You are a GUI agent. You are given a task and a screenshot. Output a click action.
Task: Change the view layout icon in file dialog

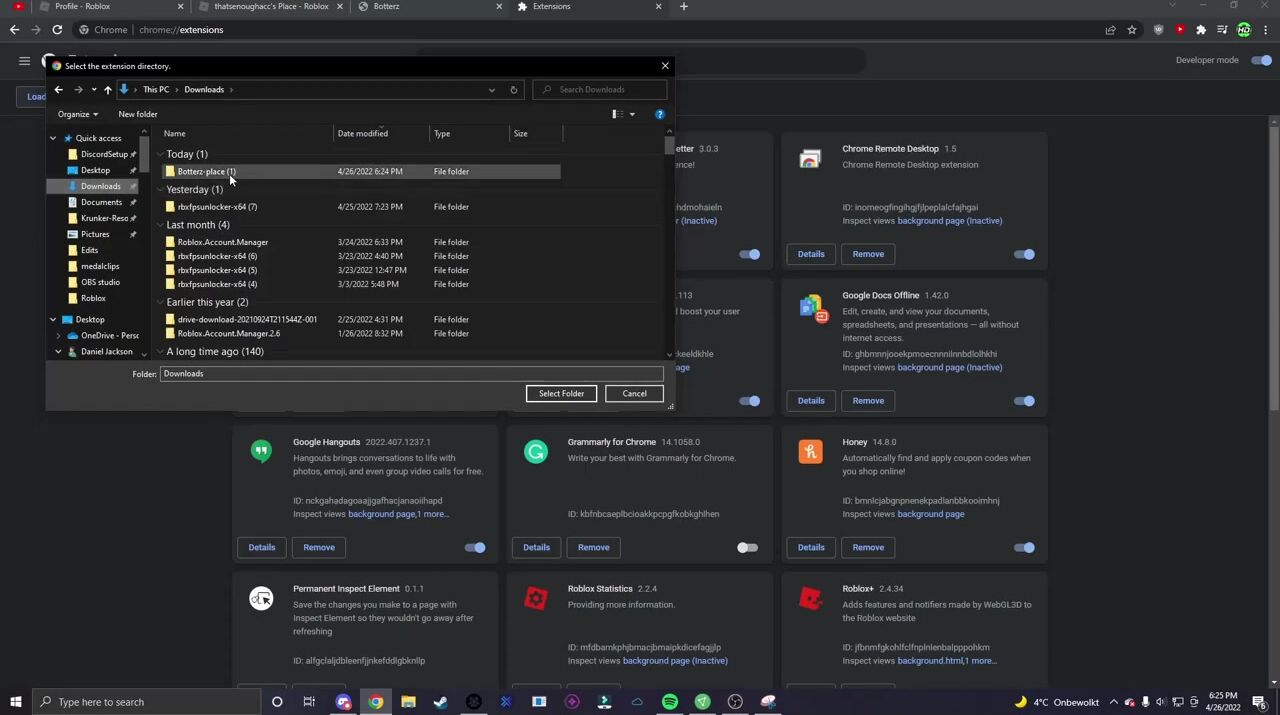pyautogui.click(x=618, y=114)
